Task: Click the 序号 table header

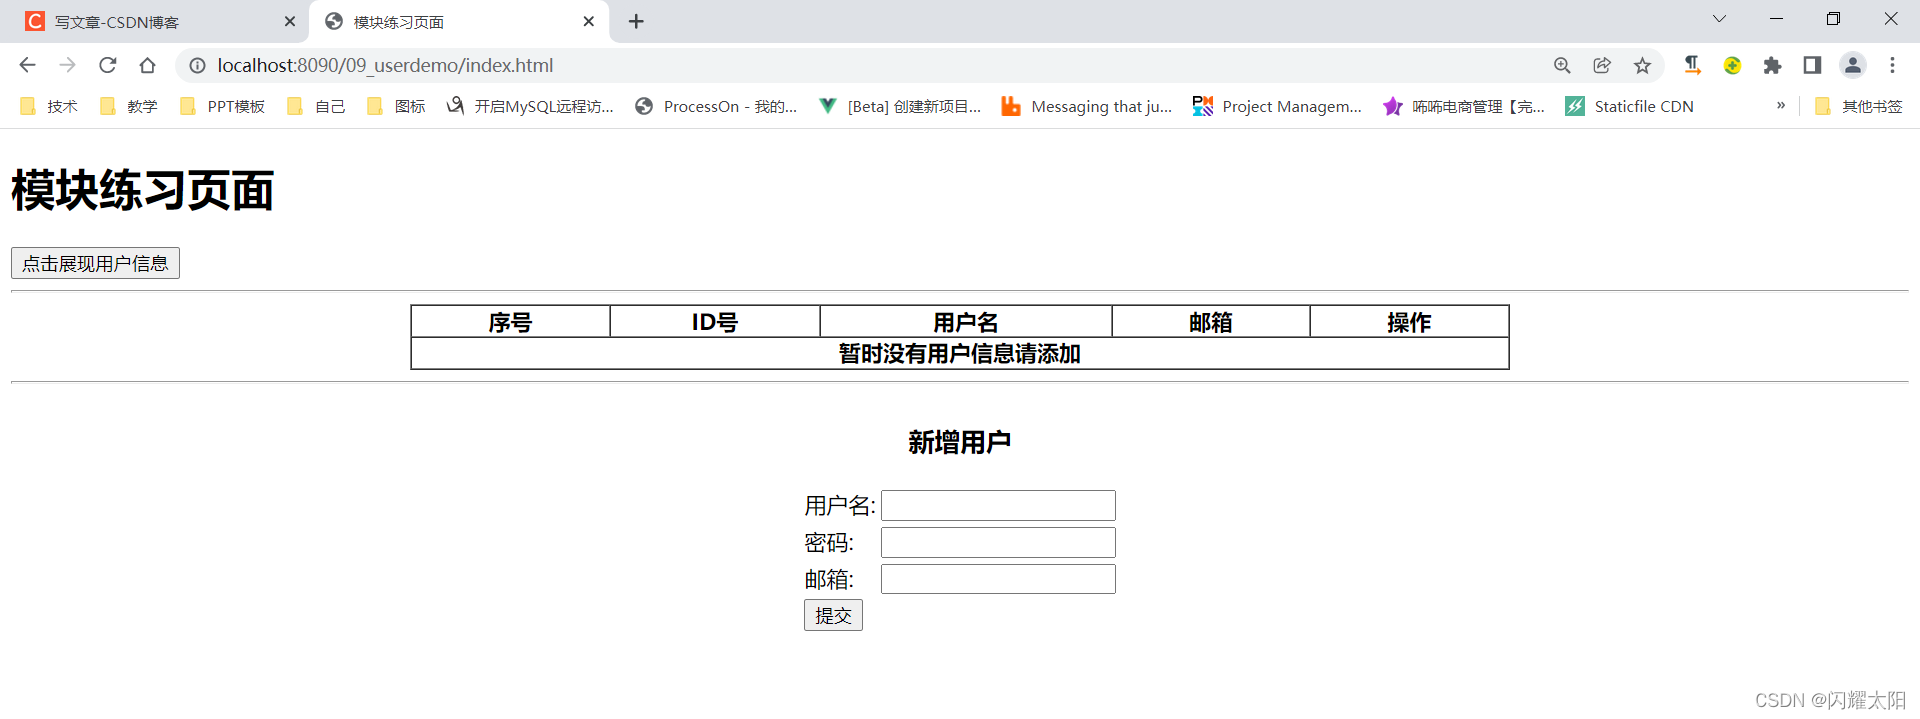Action: point(511,322)
